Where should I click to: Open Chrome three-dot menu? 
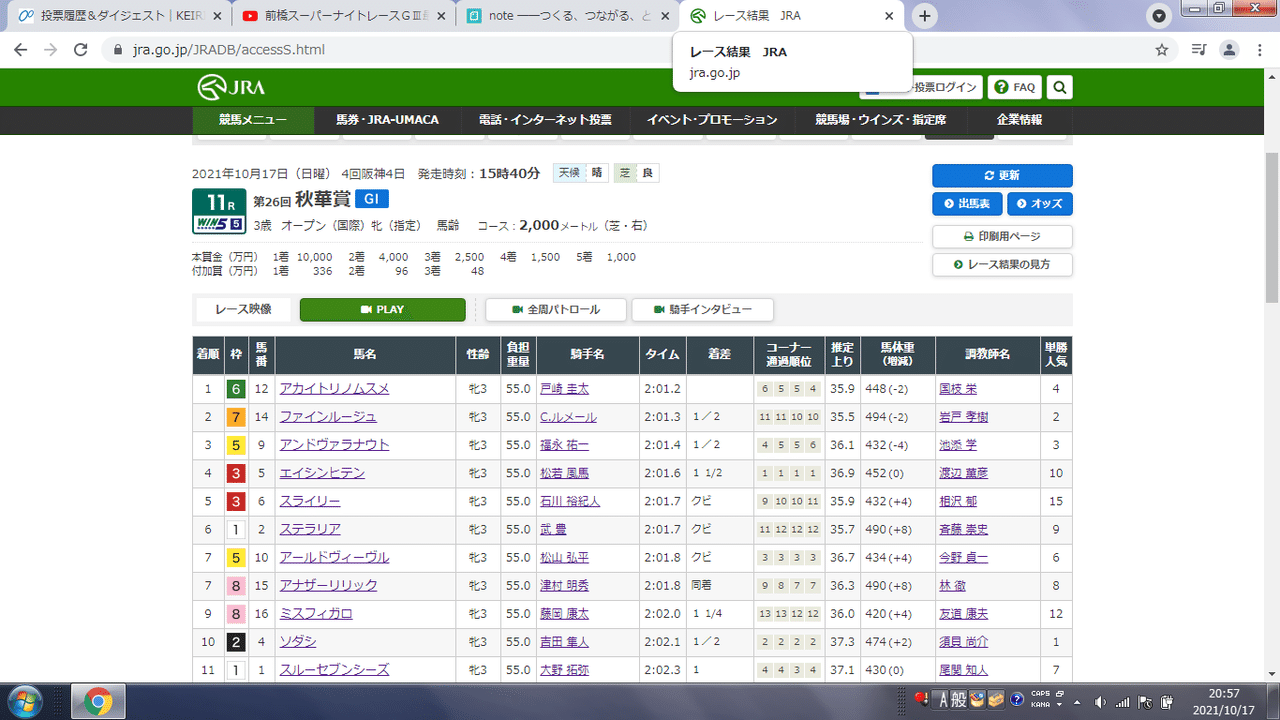click(x=1259, y=50)
